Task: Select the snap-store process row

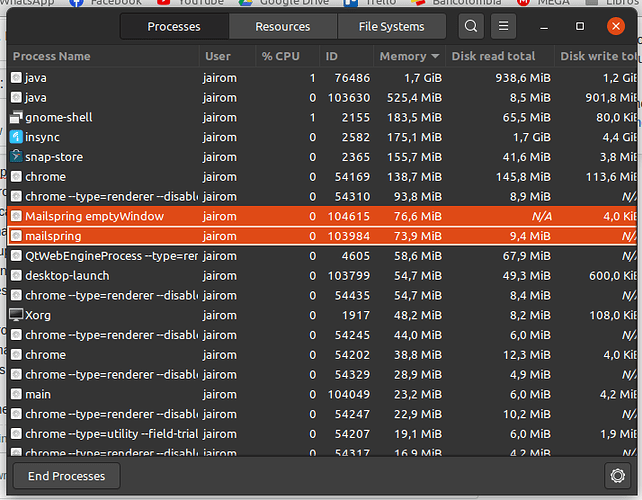Action: (322, 157)
